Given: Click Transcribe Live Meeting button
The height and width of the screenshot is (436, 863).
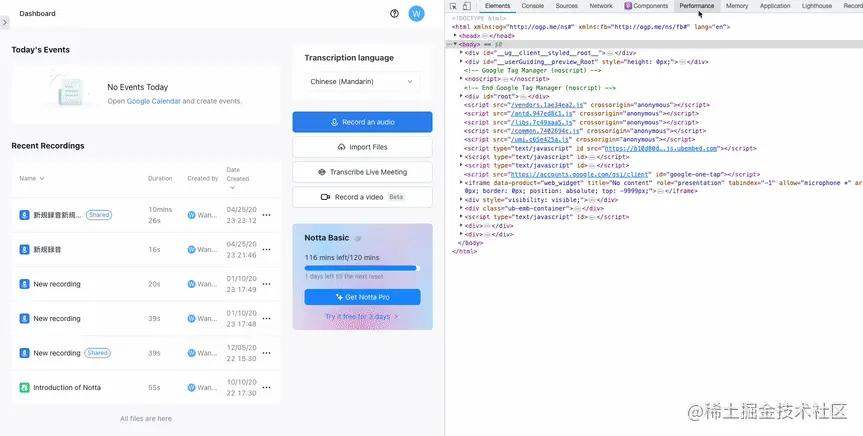Looking at the screenshot, I should [x=362, y=172].
